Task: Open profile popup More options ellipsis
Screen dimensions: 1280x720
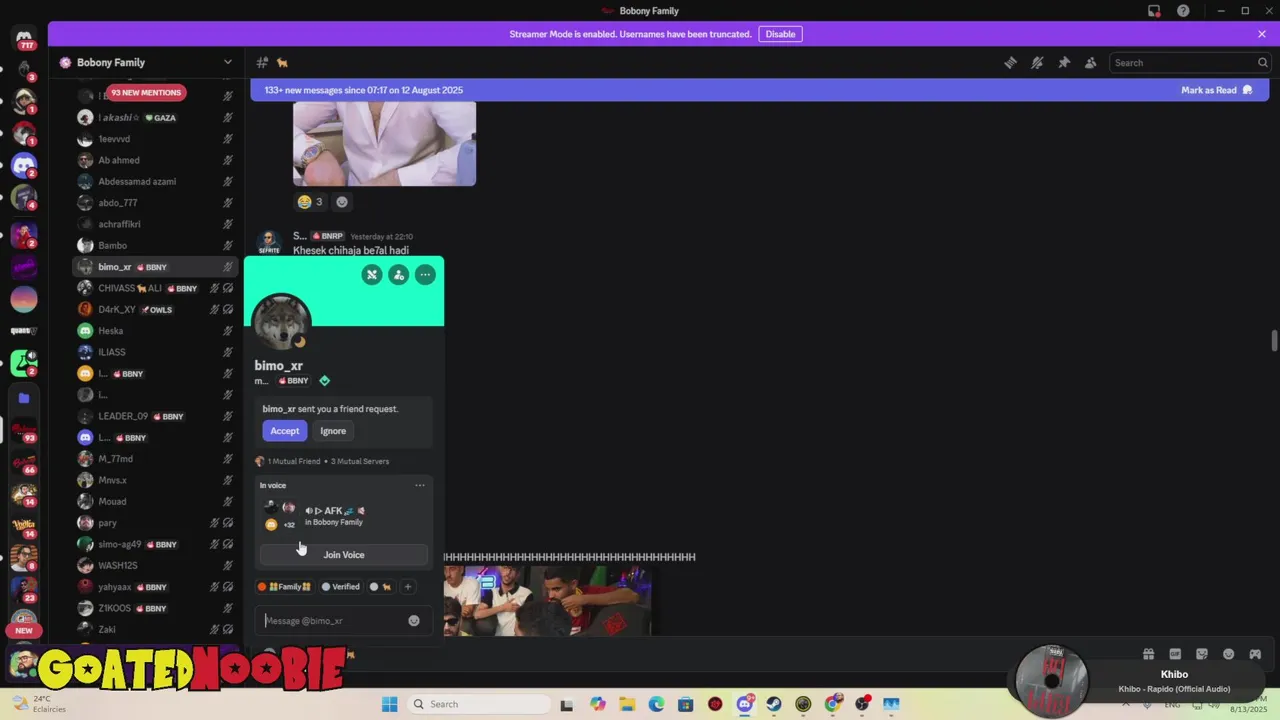Action: [425, 274]
